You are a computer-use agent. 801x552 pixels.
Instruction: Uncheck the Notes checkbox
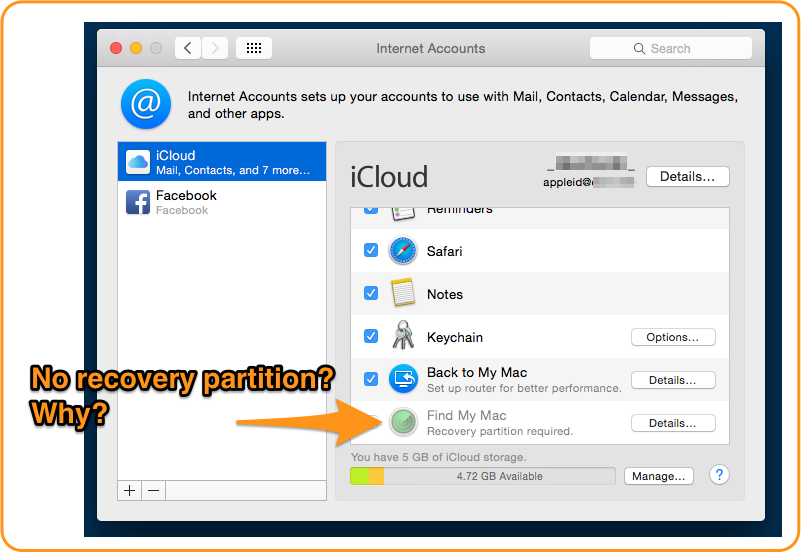(x=371, y=293)
